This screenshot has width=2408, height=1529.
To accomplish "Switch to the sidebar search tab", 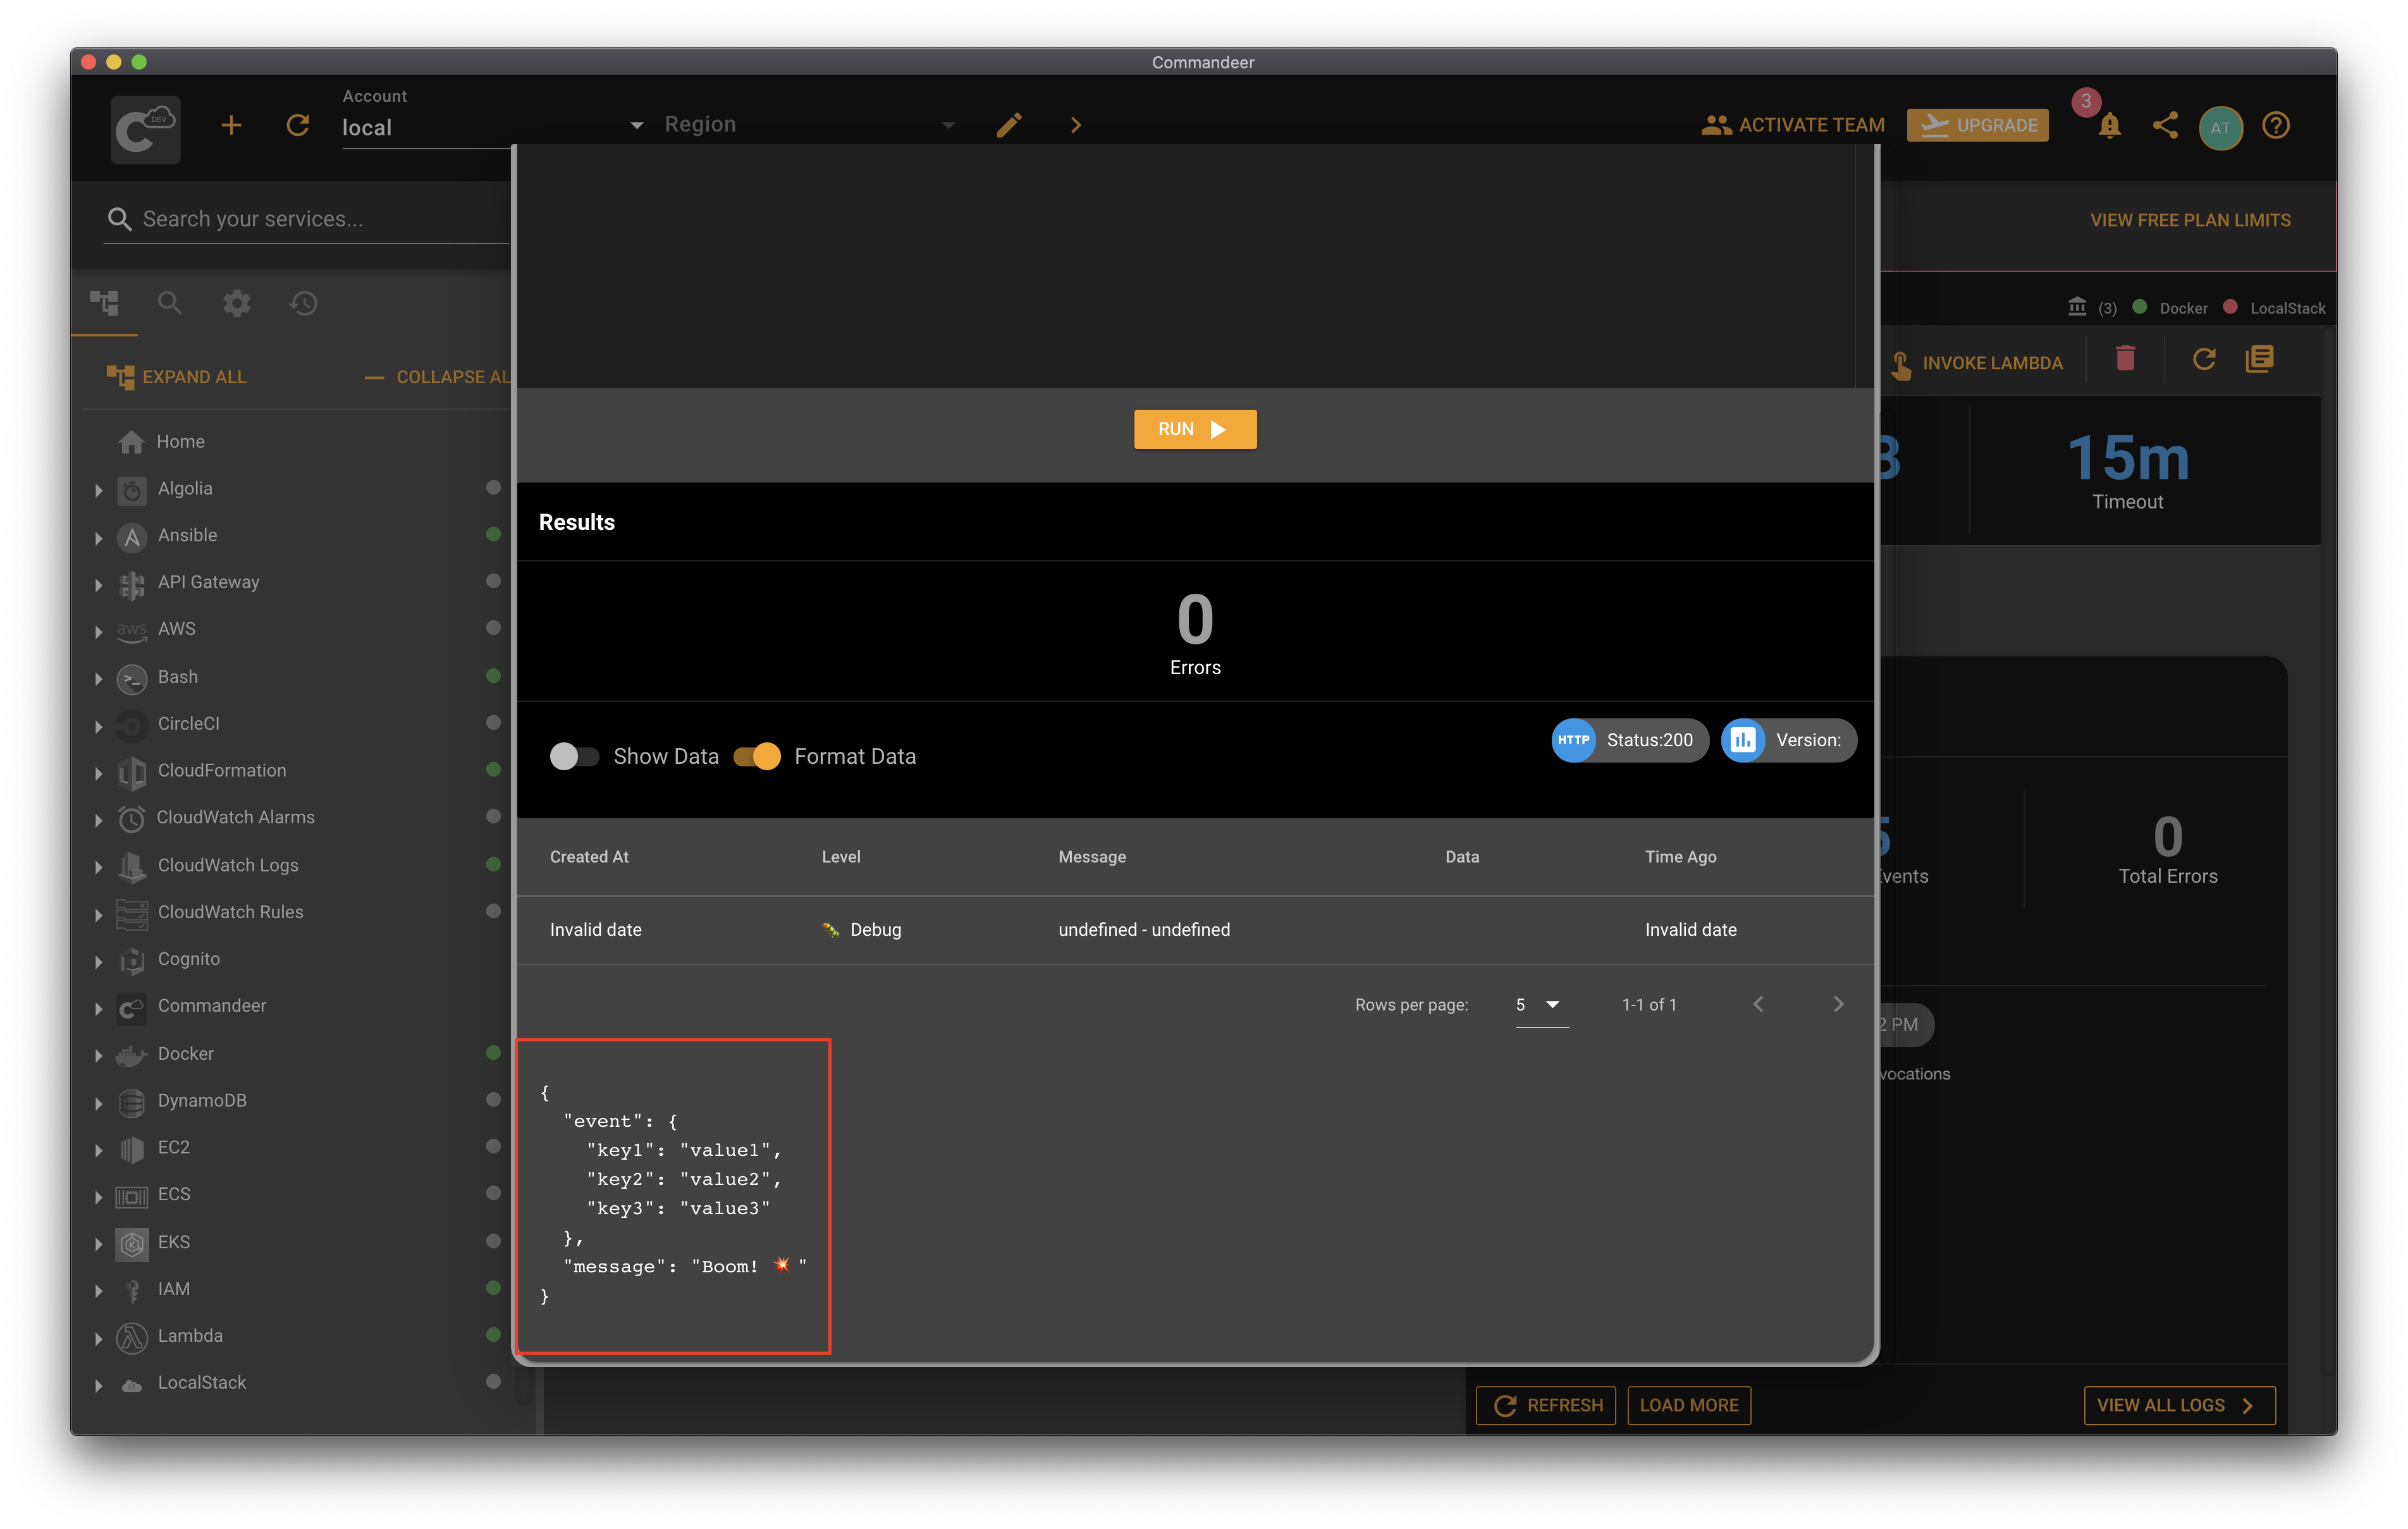I will pyautogui.click(x=170, y=302).
